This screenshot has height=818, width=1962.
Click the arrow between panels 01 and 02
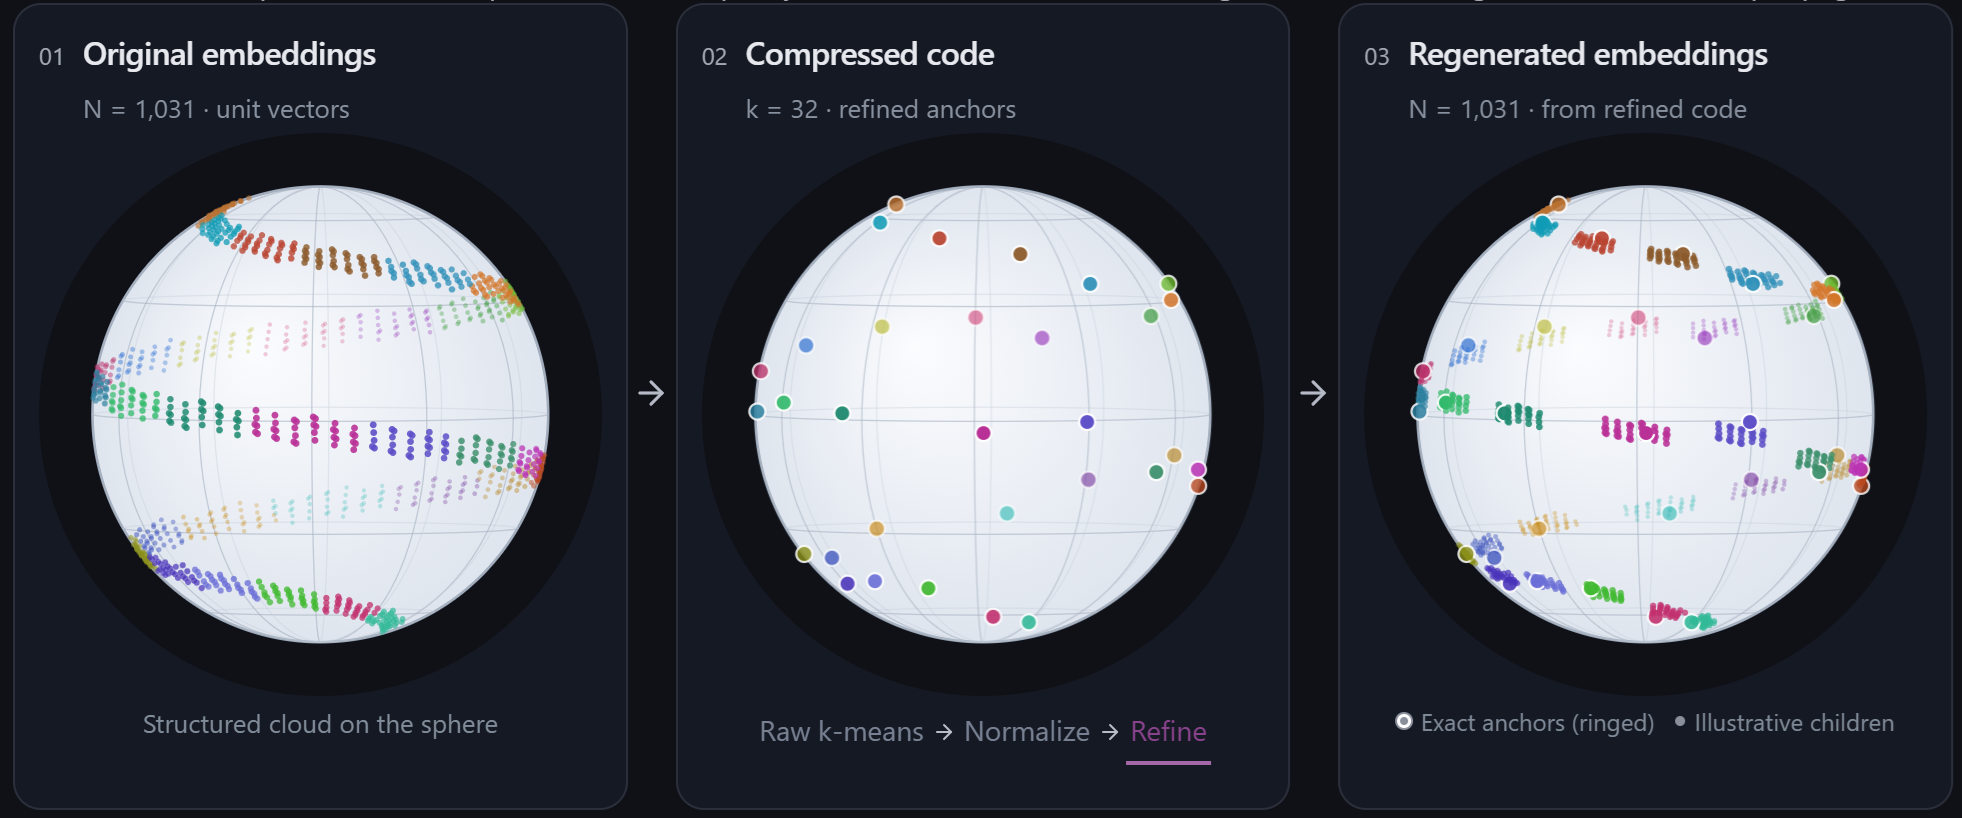click(651, 393)
